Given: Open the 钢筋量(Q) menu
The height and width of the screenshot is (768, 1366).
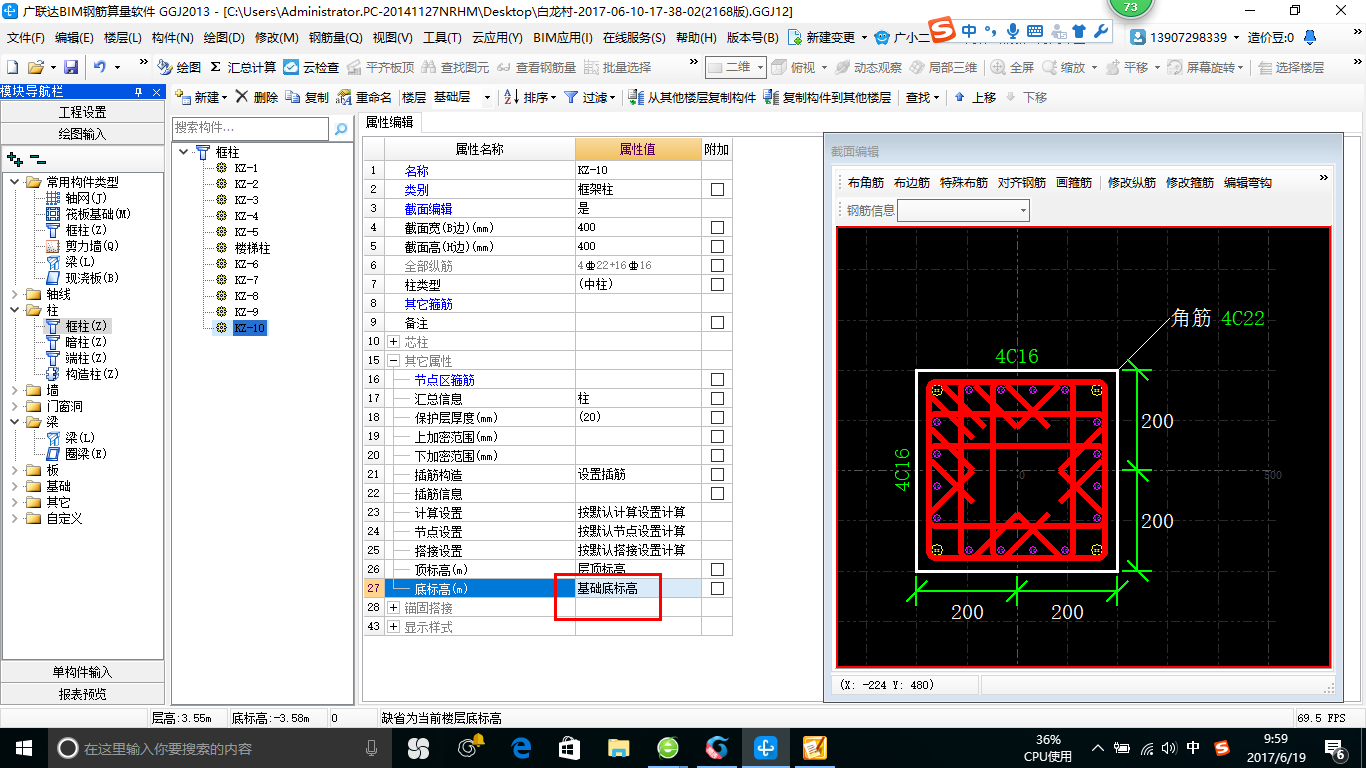Looking at the screenshot, I should tap(335, 38).
